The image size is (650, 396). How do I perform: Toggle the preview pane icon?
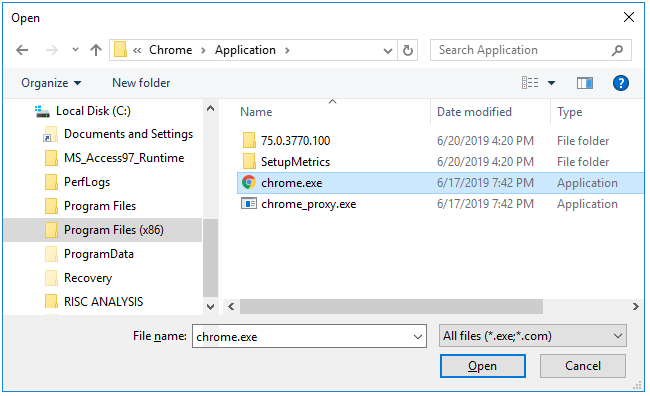point(585,83)
